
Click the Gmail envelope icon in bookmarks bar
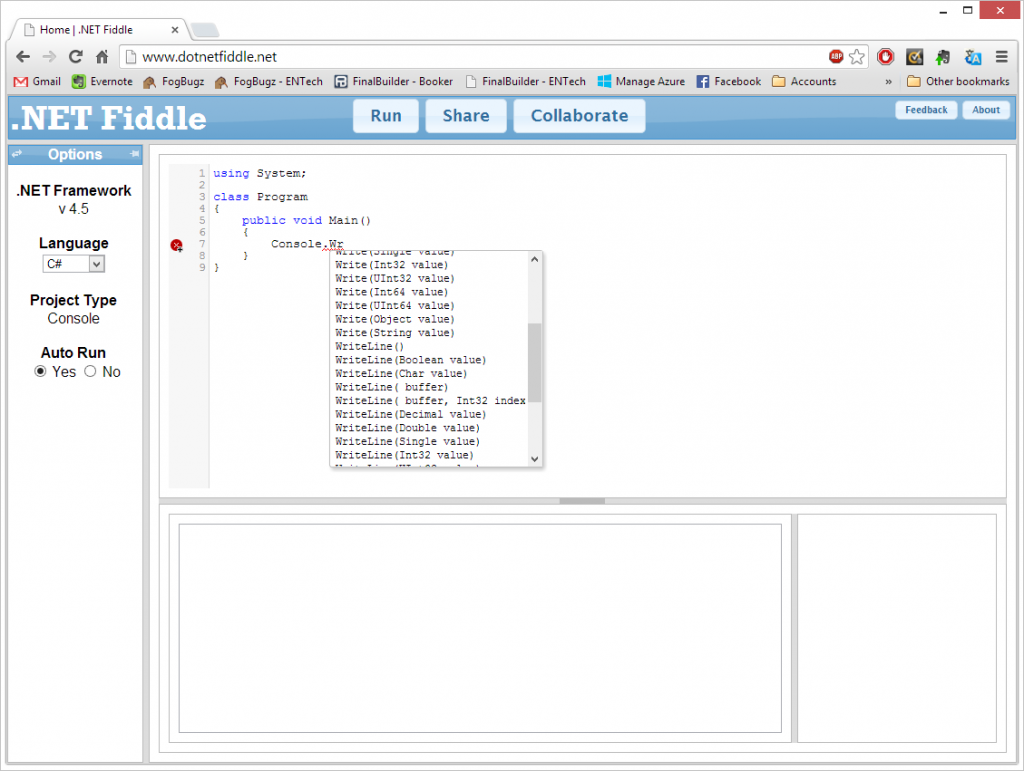point(21,82)
